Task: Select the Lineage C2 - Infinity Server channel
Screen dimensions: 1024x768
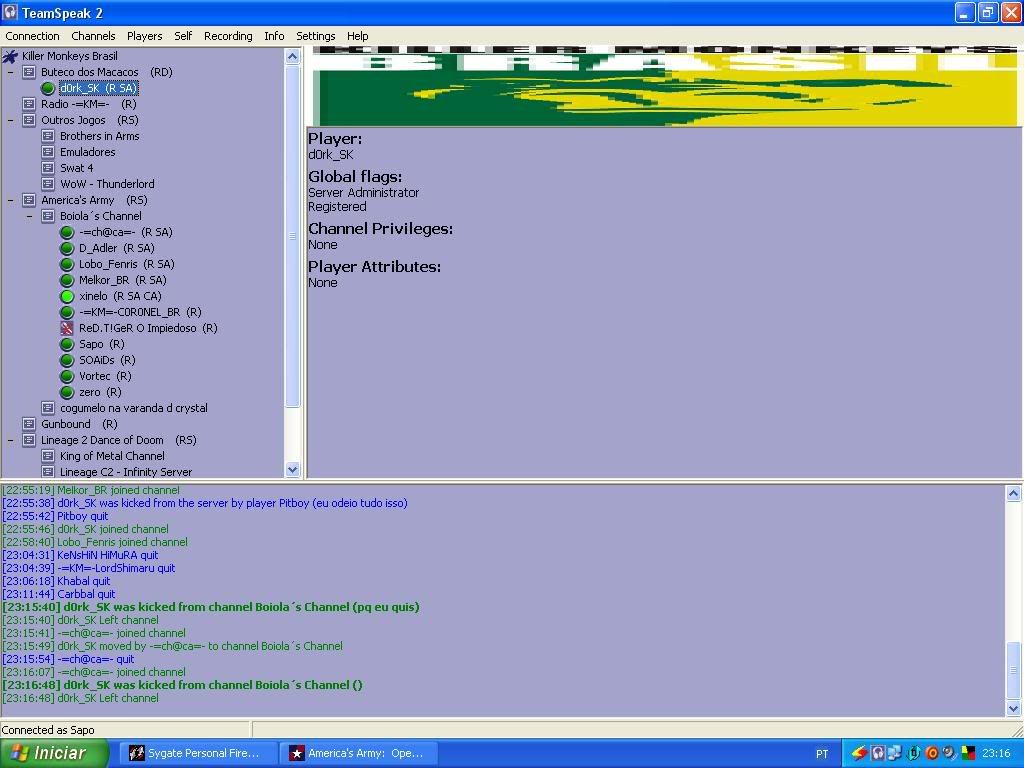Action: pyautogui.click(x=126, y=472)
